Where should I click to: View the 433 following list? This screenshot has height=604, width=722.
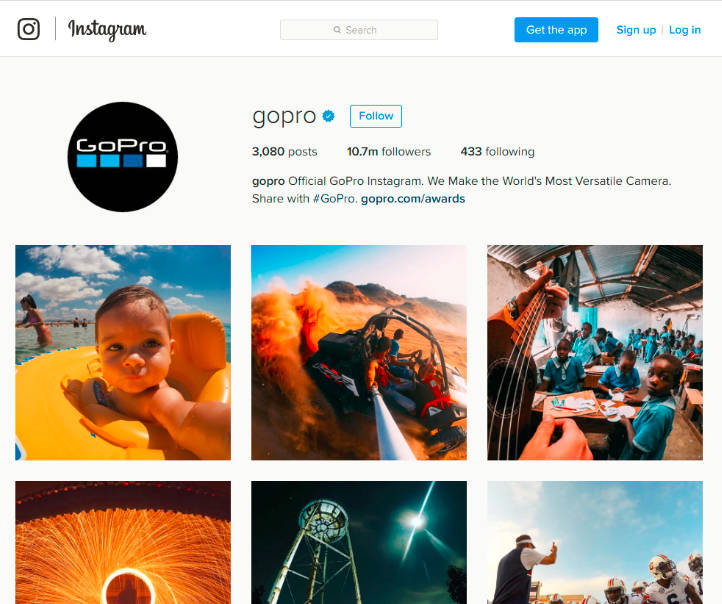point(497,151)
